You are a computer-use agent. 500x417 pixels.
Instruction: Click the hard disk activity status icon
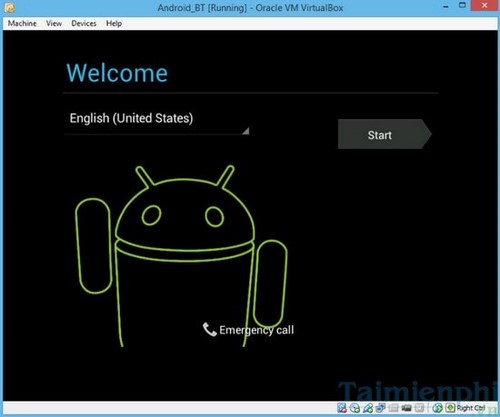[x=342, y=408]
